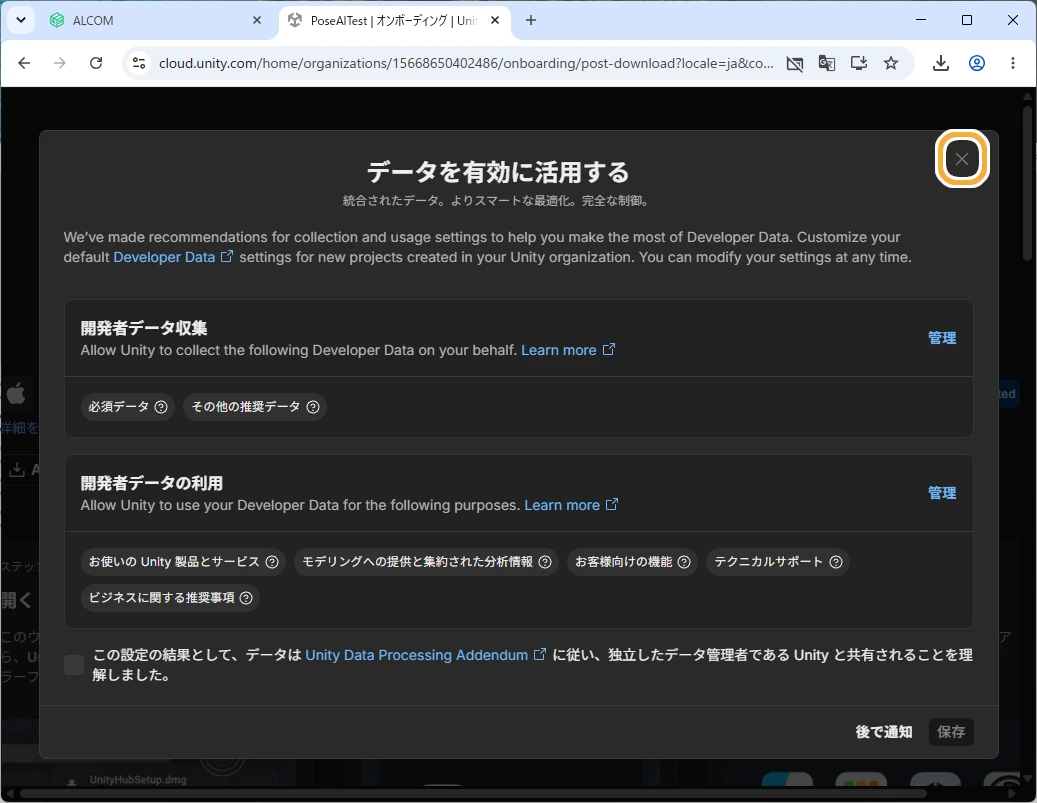Click the 後で通知 button
1037x803 pixels.
(884, 732)
